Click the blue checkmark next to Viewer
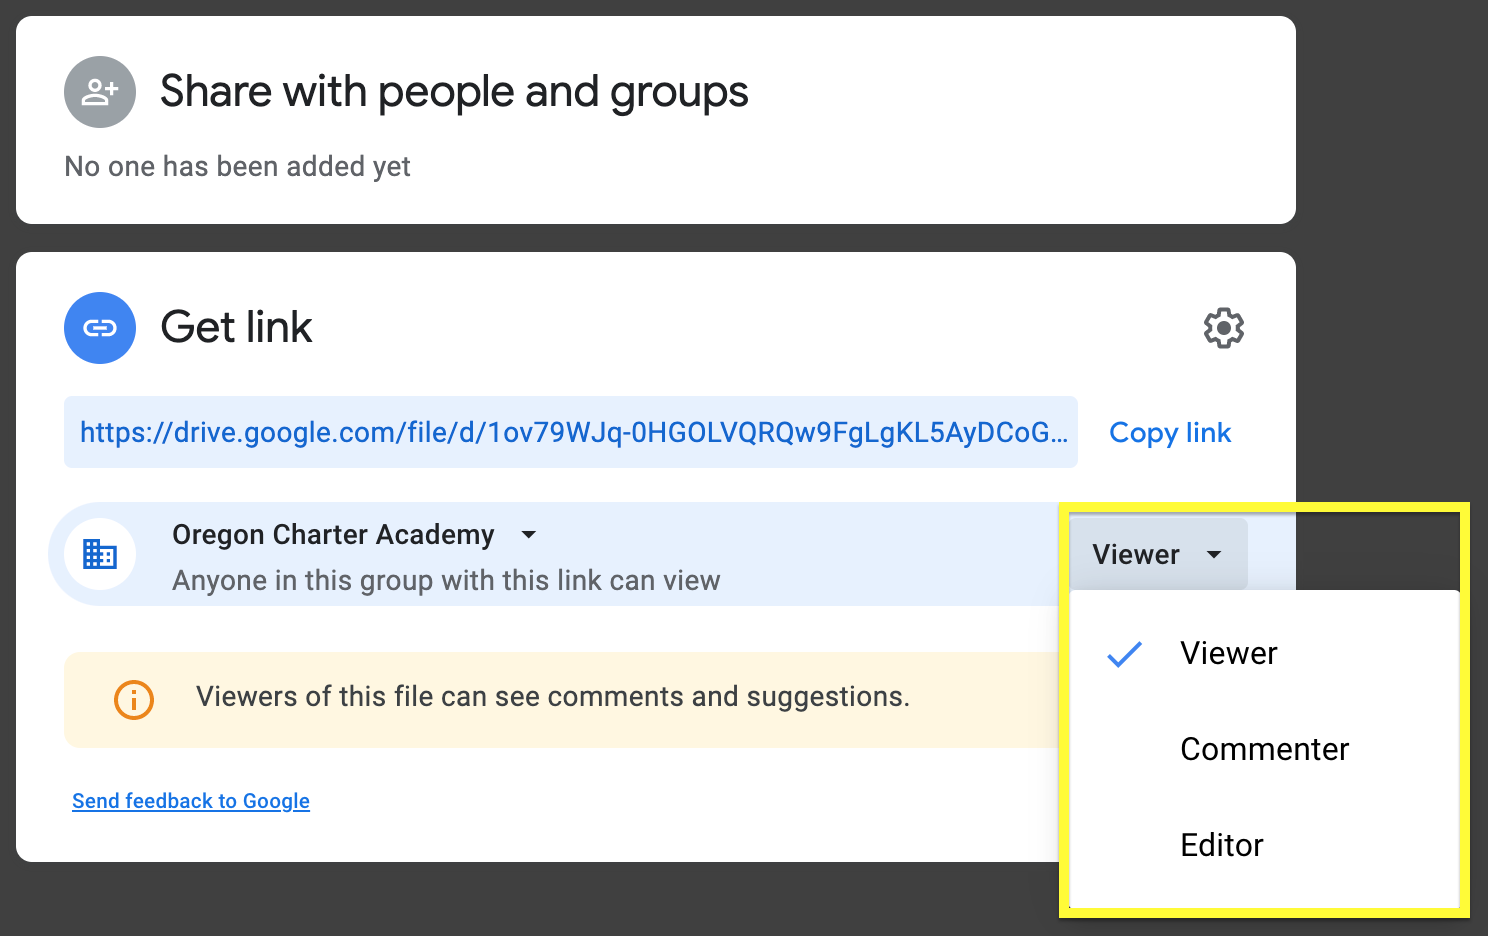1488x936 pixels. point(1125,654)
